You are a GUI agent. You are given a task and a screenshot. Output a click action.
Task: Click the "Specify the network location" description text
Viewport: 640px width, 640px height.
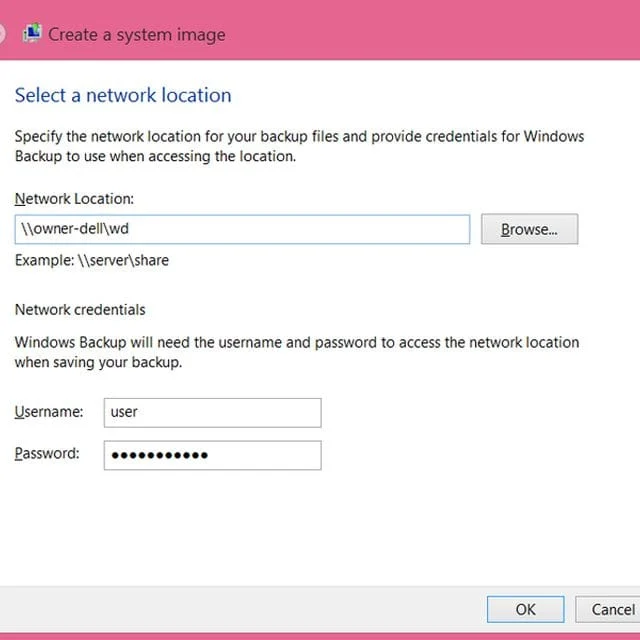coord(299,146)
